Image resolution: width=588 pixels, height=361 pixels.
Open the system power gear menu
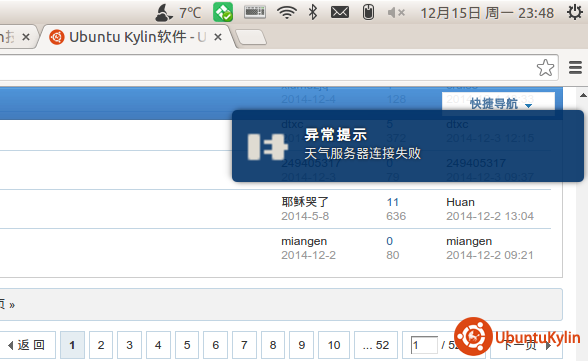(574, 12)
